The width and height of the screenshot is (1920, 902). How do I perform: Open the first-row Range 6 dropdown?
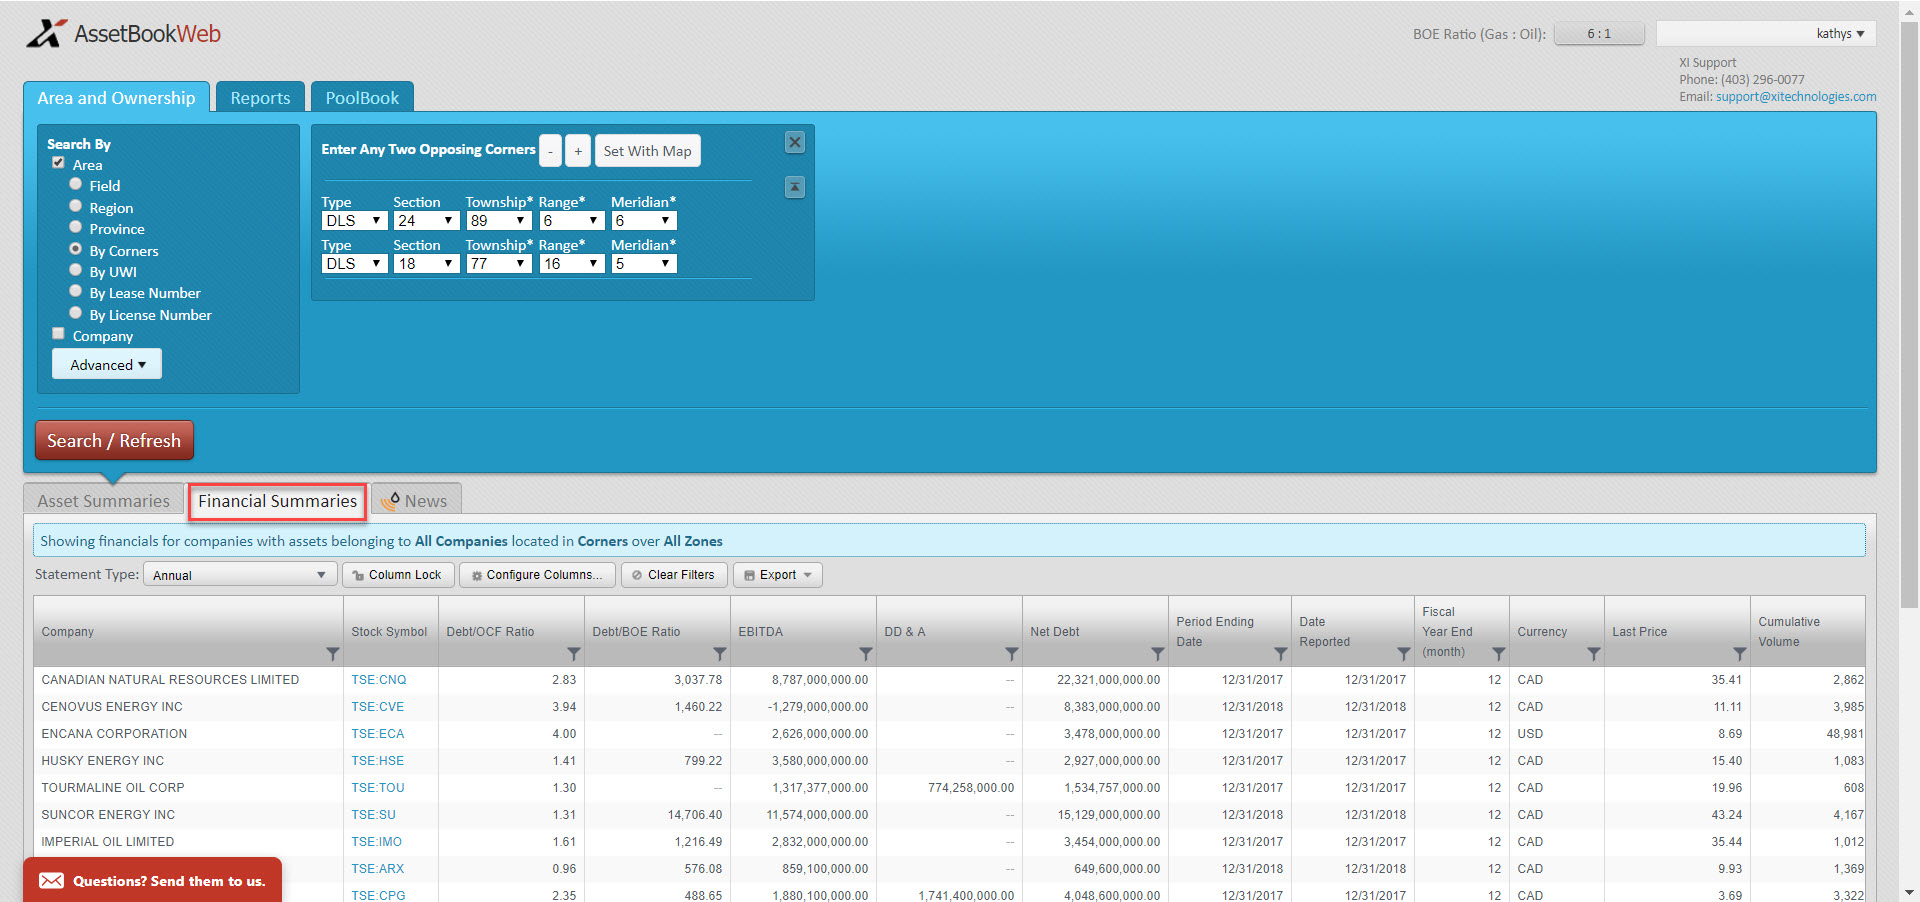point(572,221)
